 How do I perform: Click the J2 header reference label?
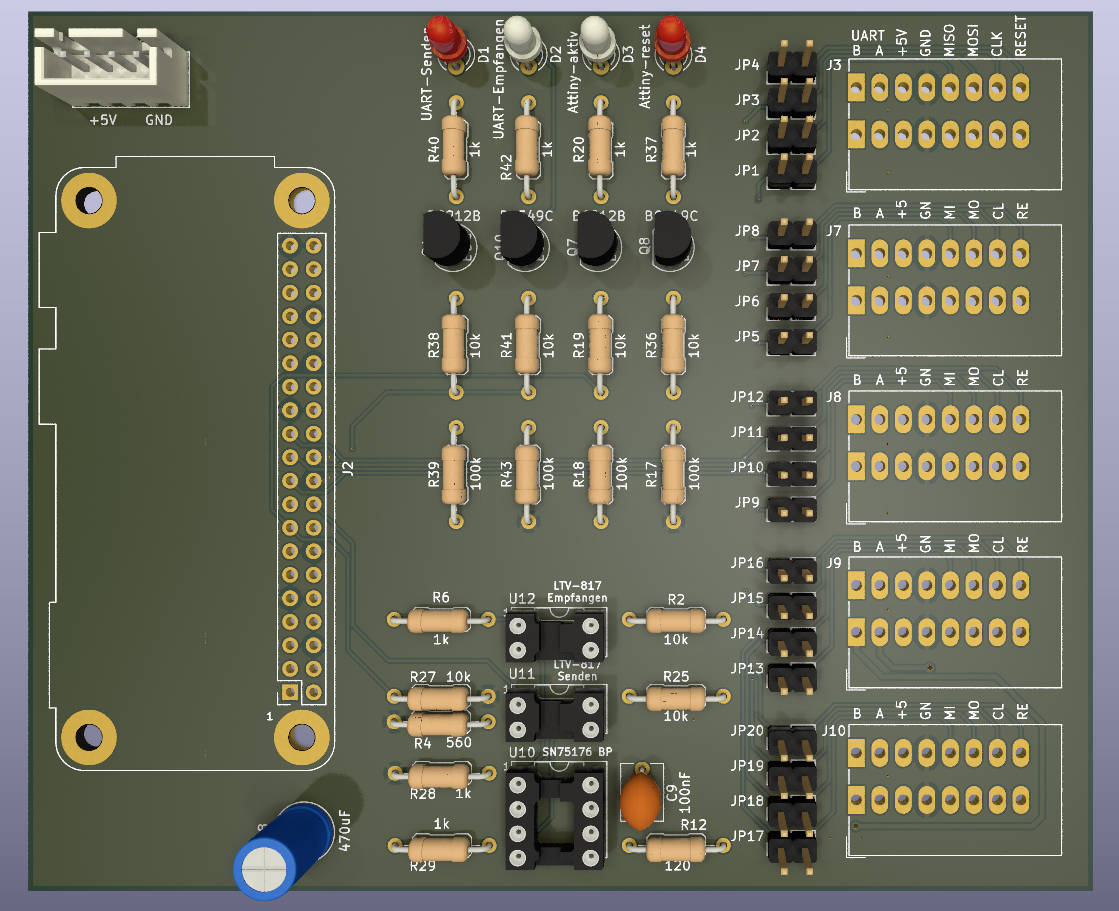pos(348,469)
